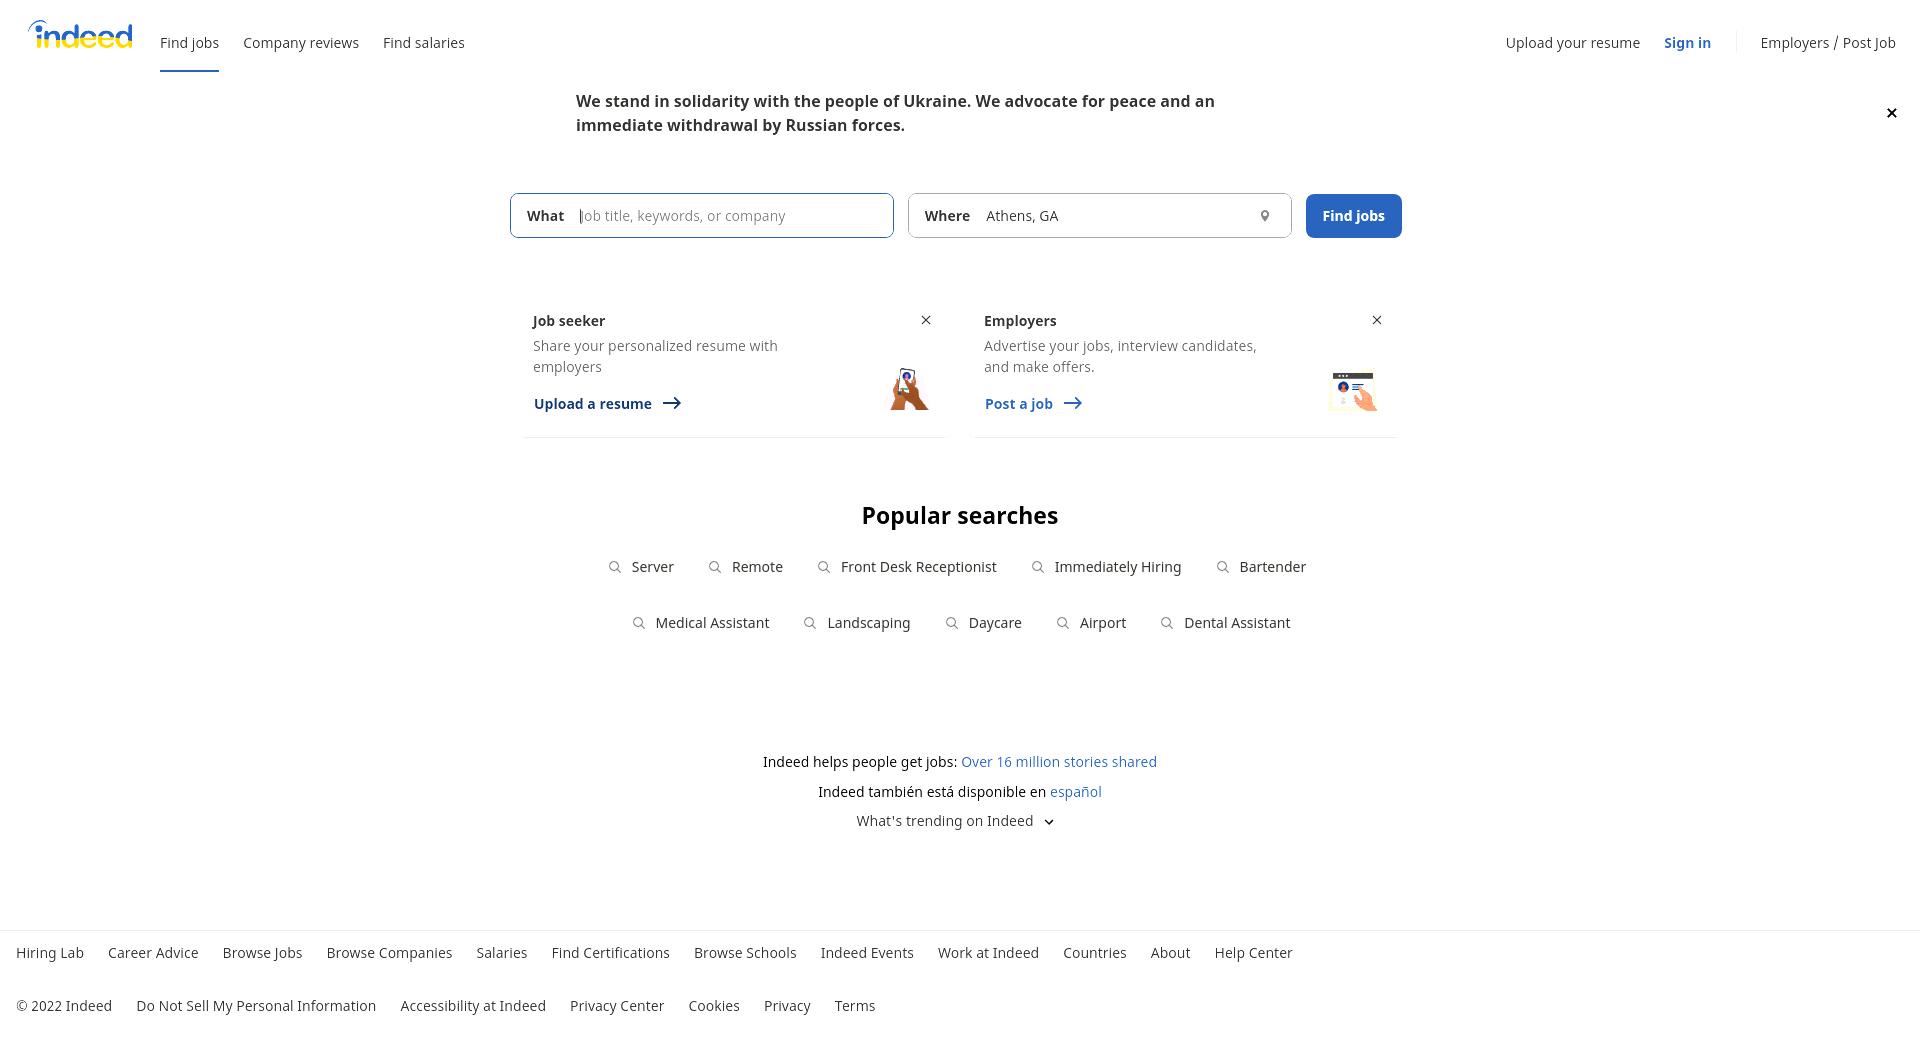Click the search icon beside Bartender
This screenshot has height=1040, width=1920.
(1223, 567)
